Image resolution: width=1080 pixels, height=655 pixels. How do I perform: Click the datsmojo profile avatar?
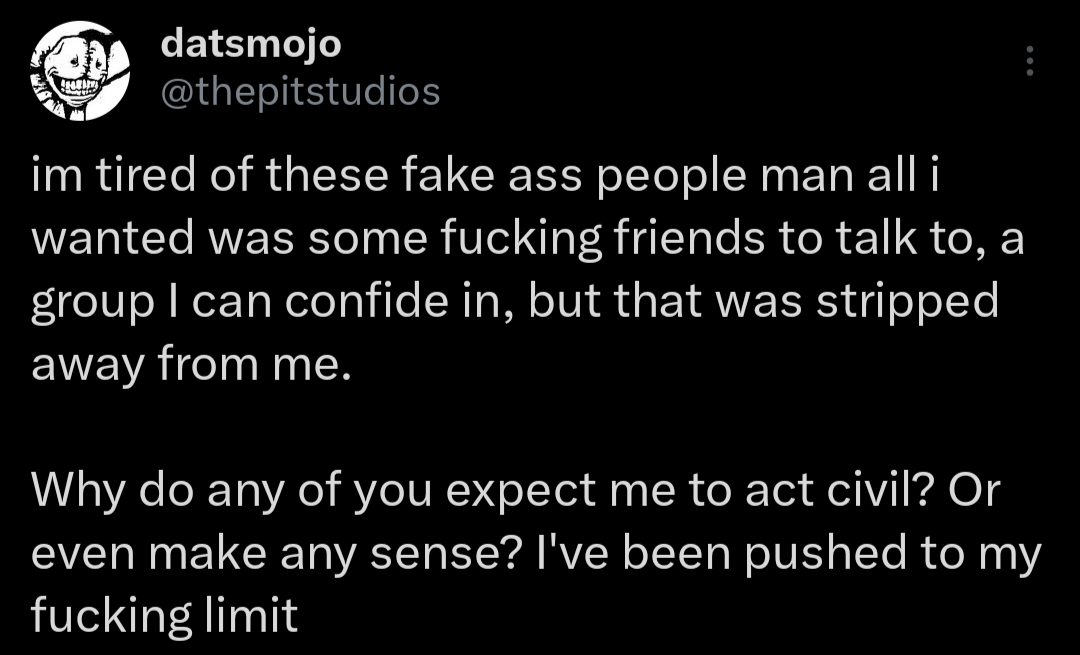81,72
